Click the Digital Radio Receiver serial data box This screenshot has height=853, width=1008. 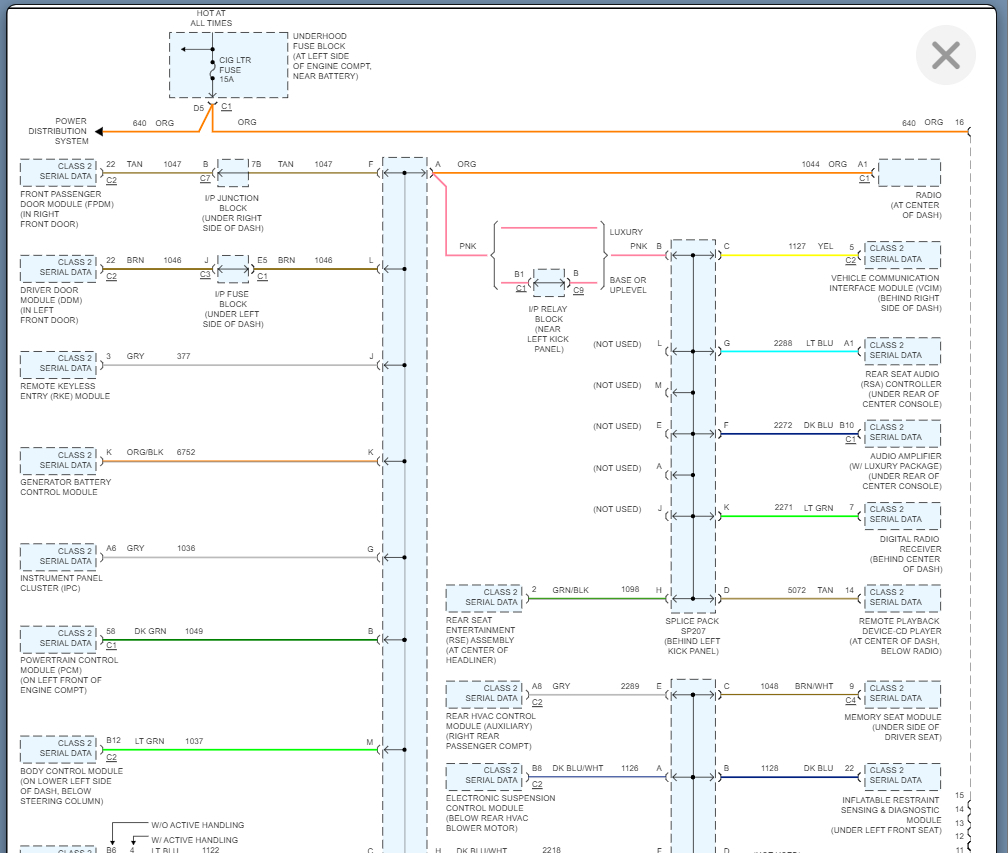[903, 515]
